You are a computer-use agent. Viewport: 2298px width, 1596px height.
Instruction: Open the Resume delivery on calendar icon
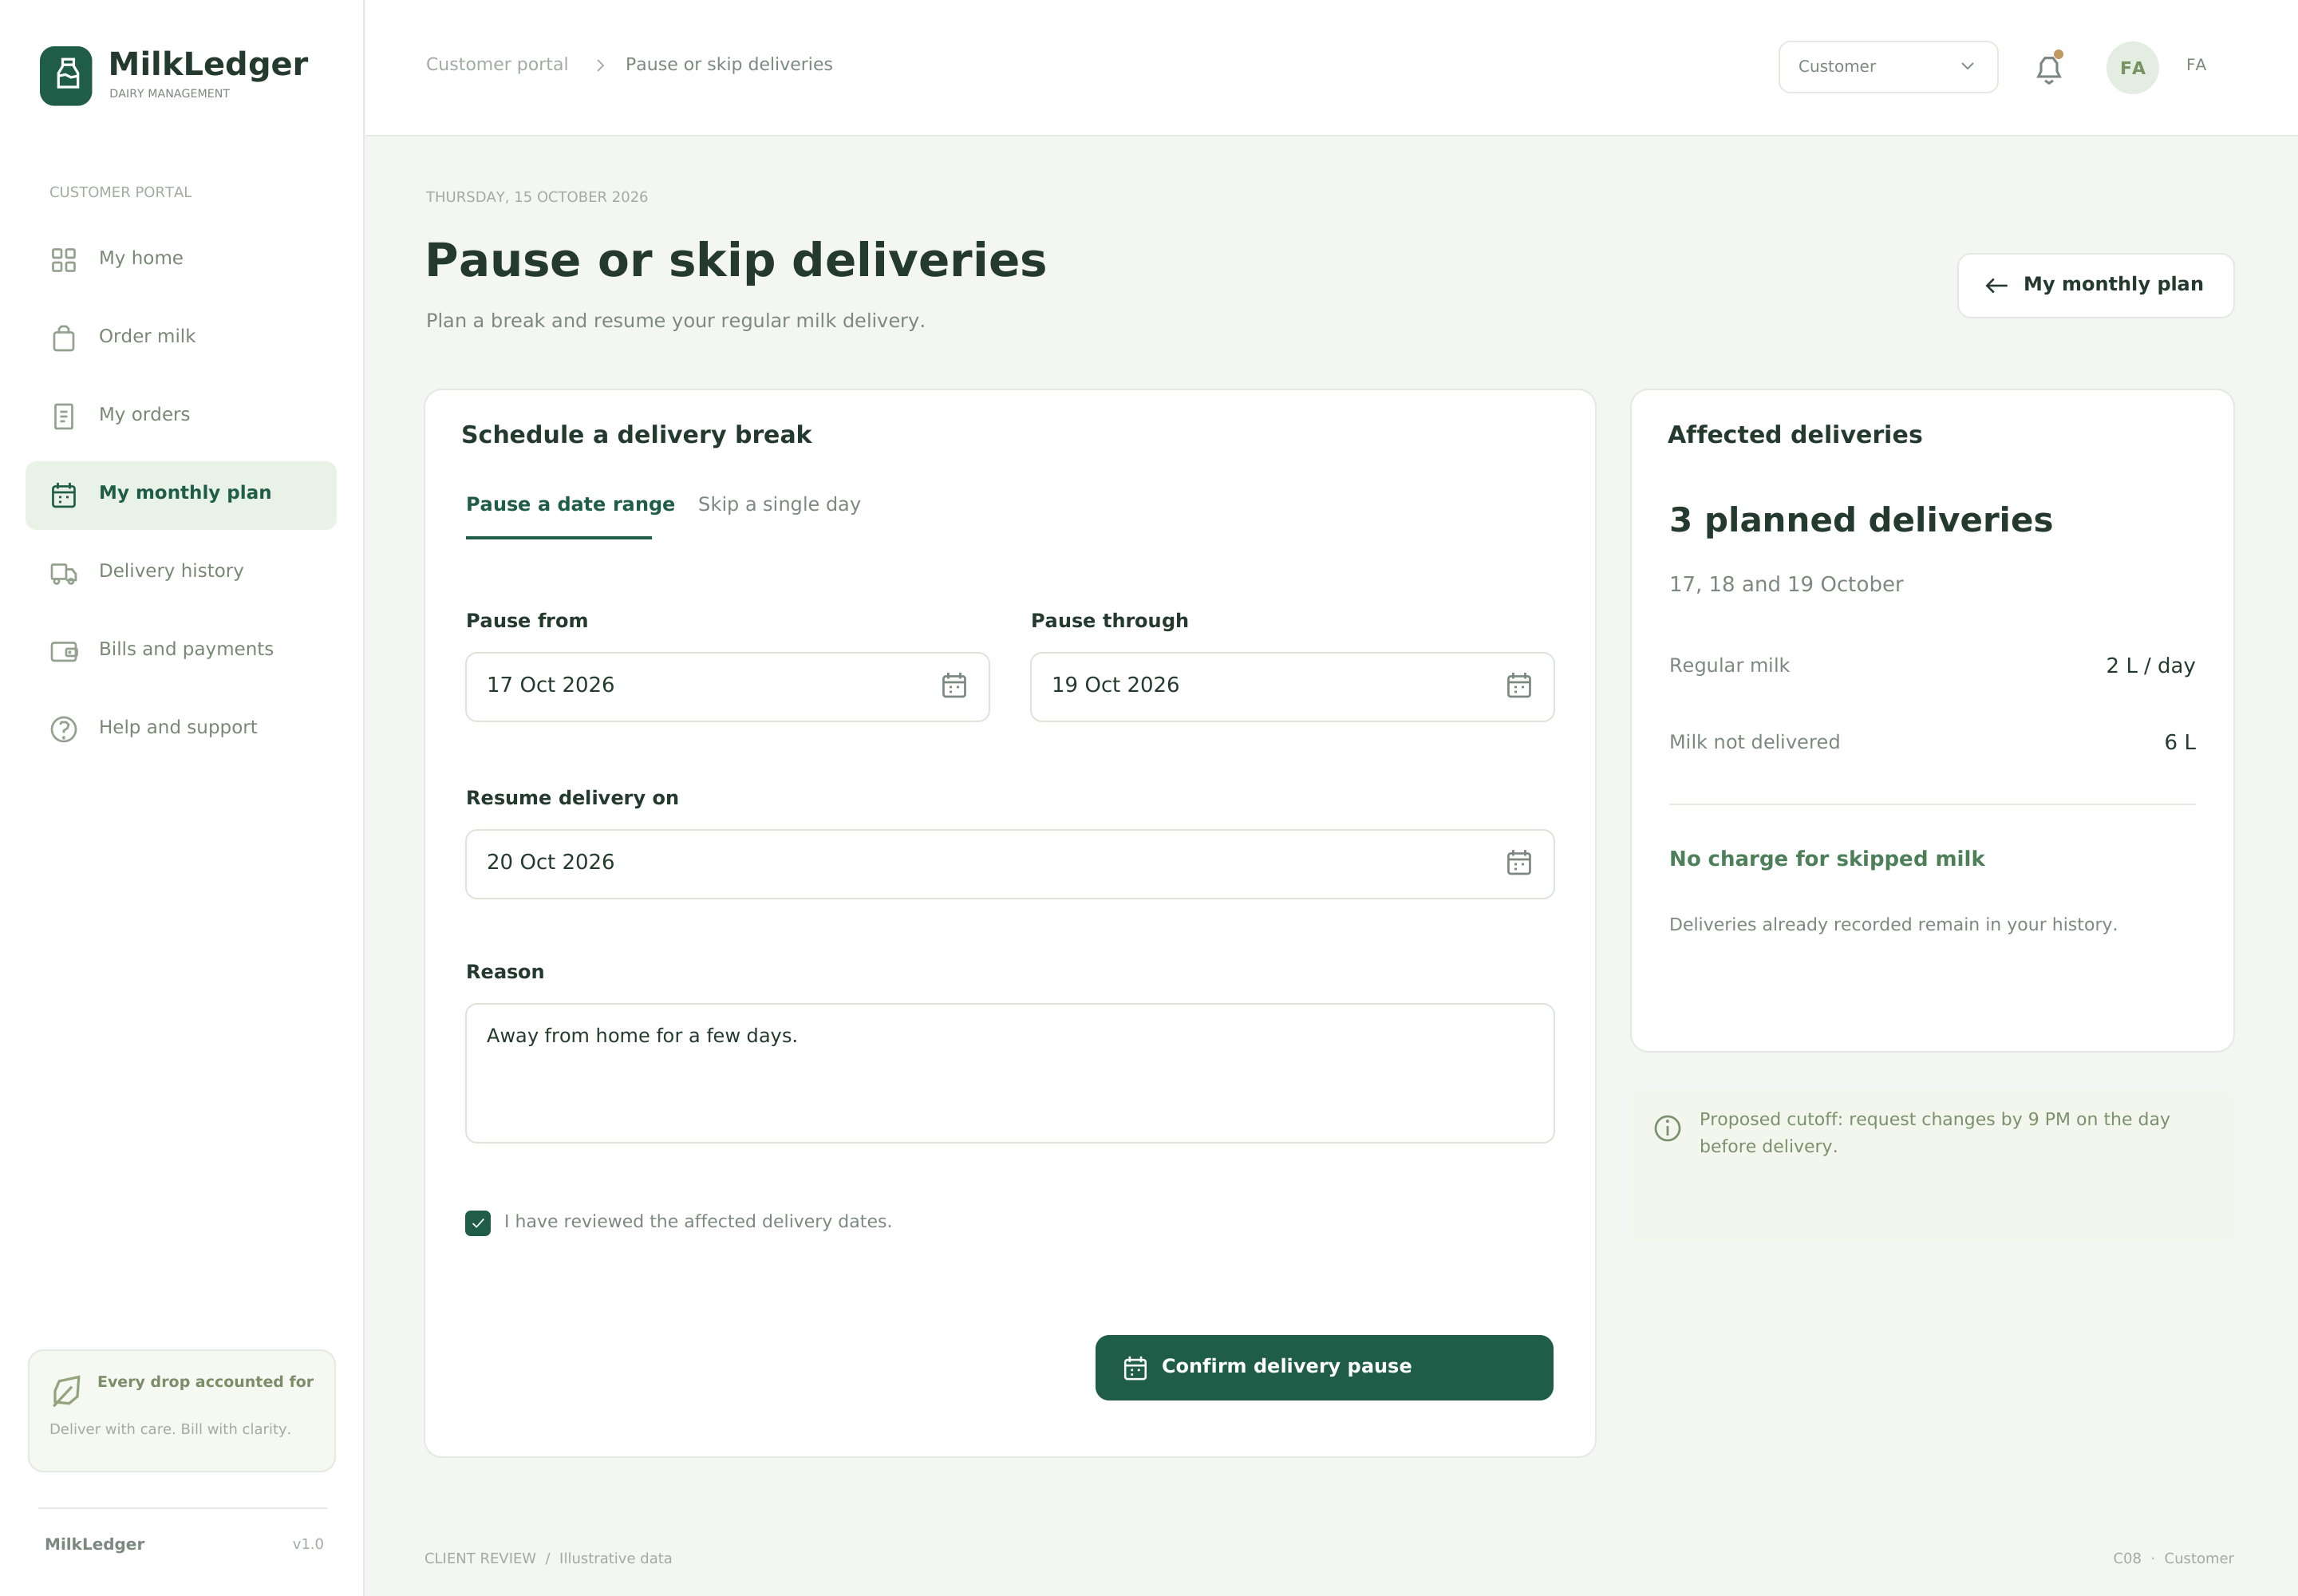tap(1519, 862)
